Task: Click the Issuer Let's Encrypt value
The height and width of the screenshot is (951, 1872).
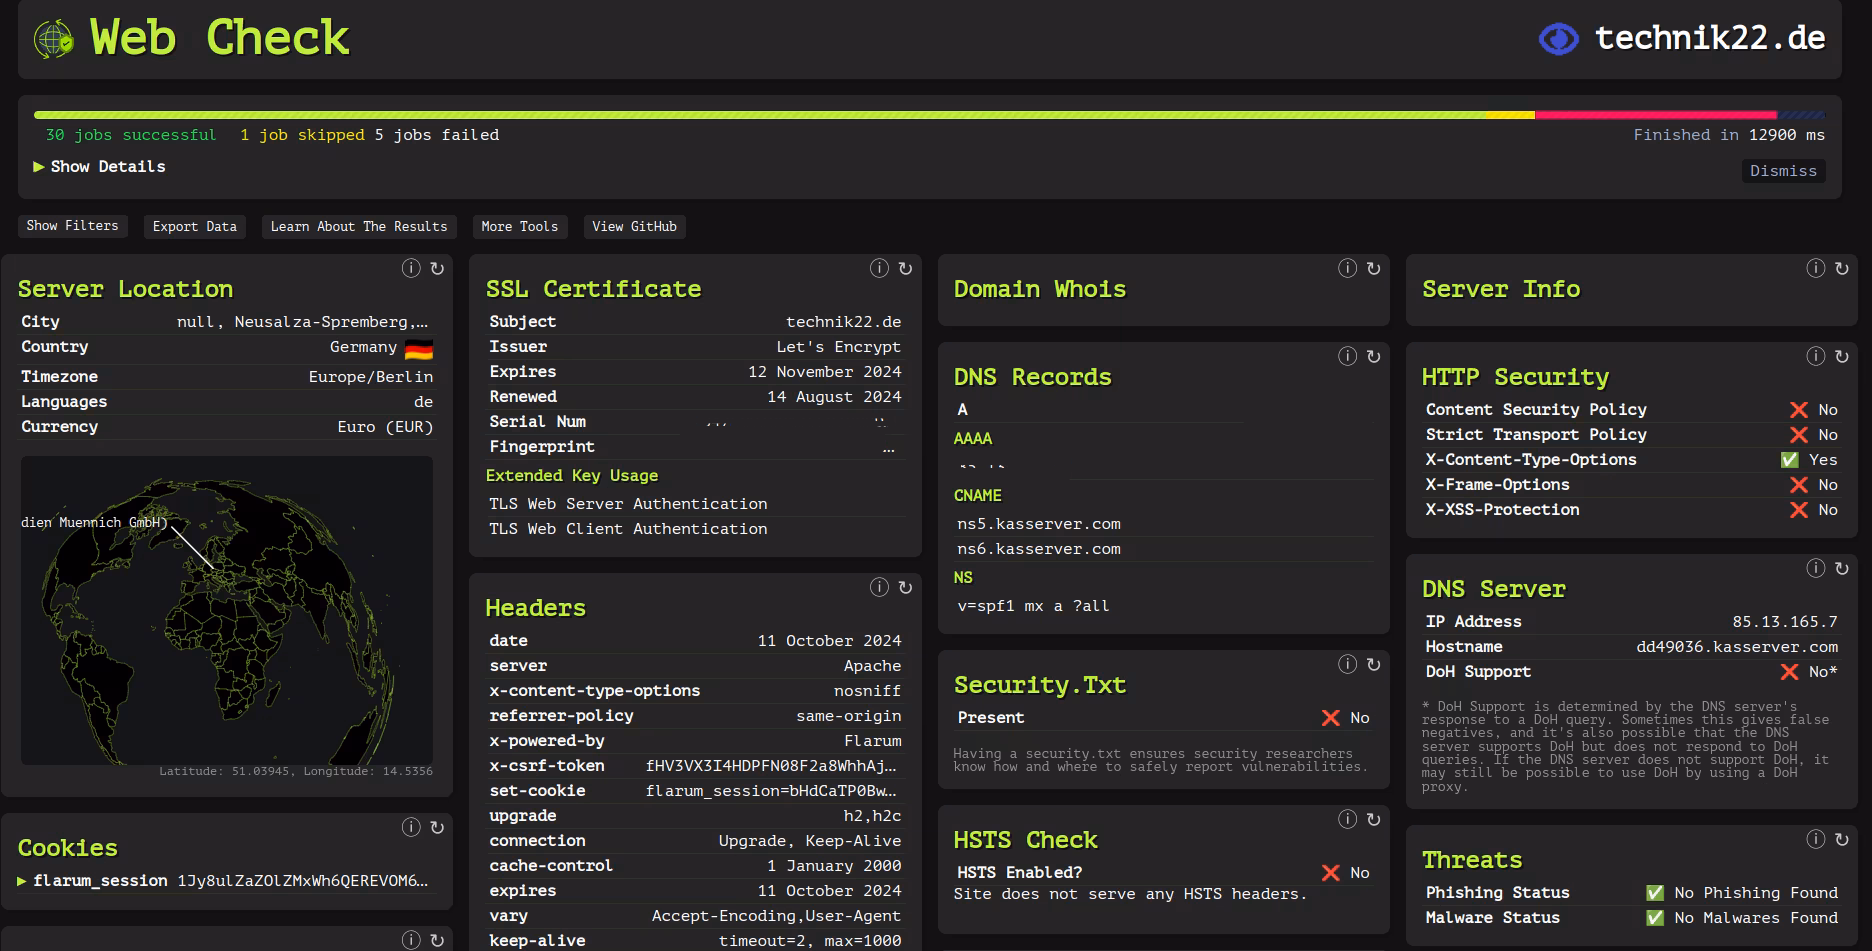Action: click(839, 347)
